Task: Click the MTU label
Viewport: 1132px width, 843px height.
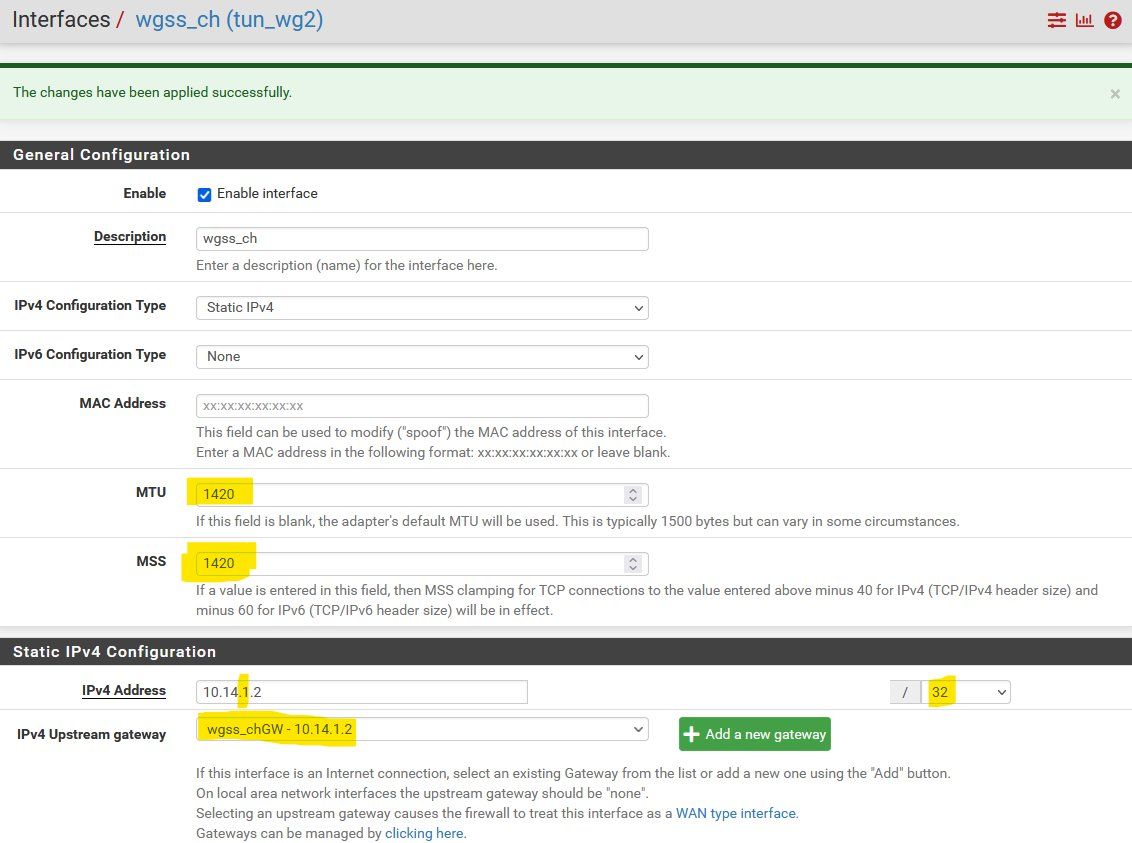Action: pos(151,492)
